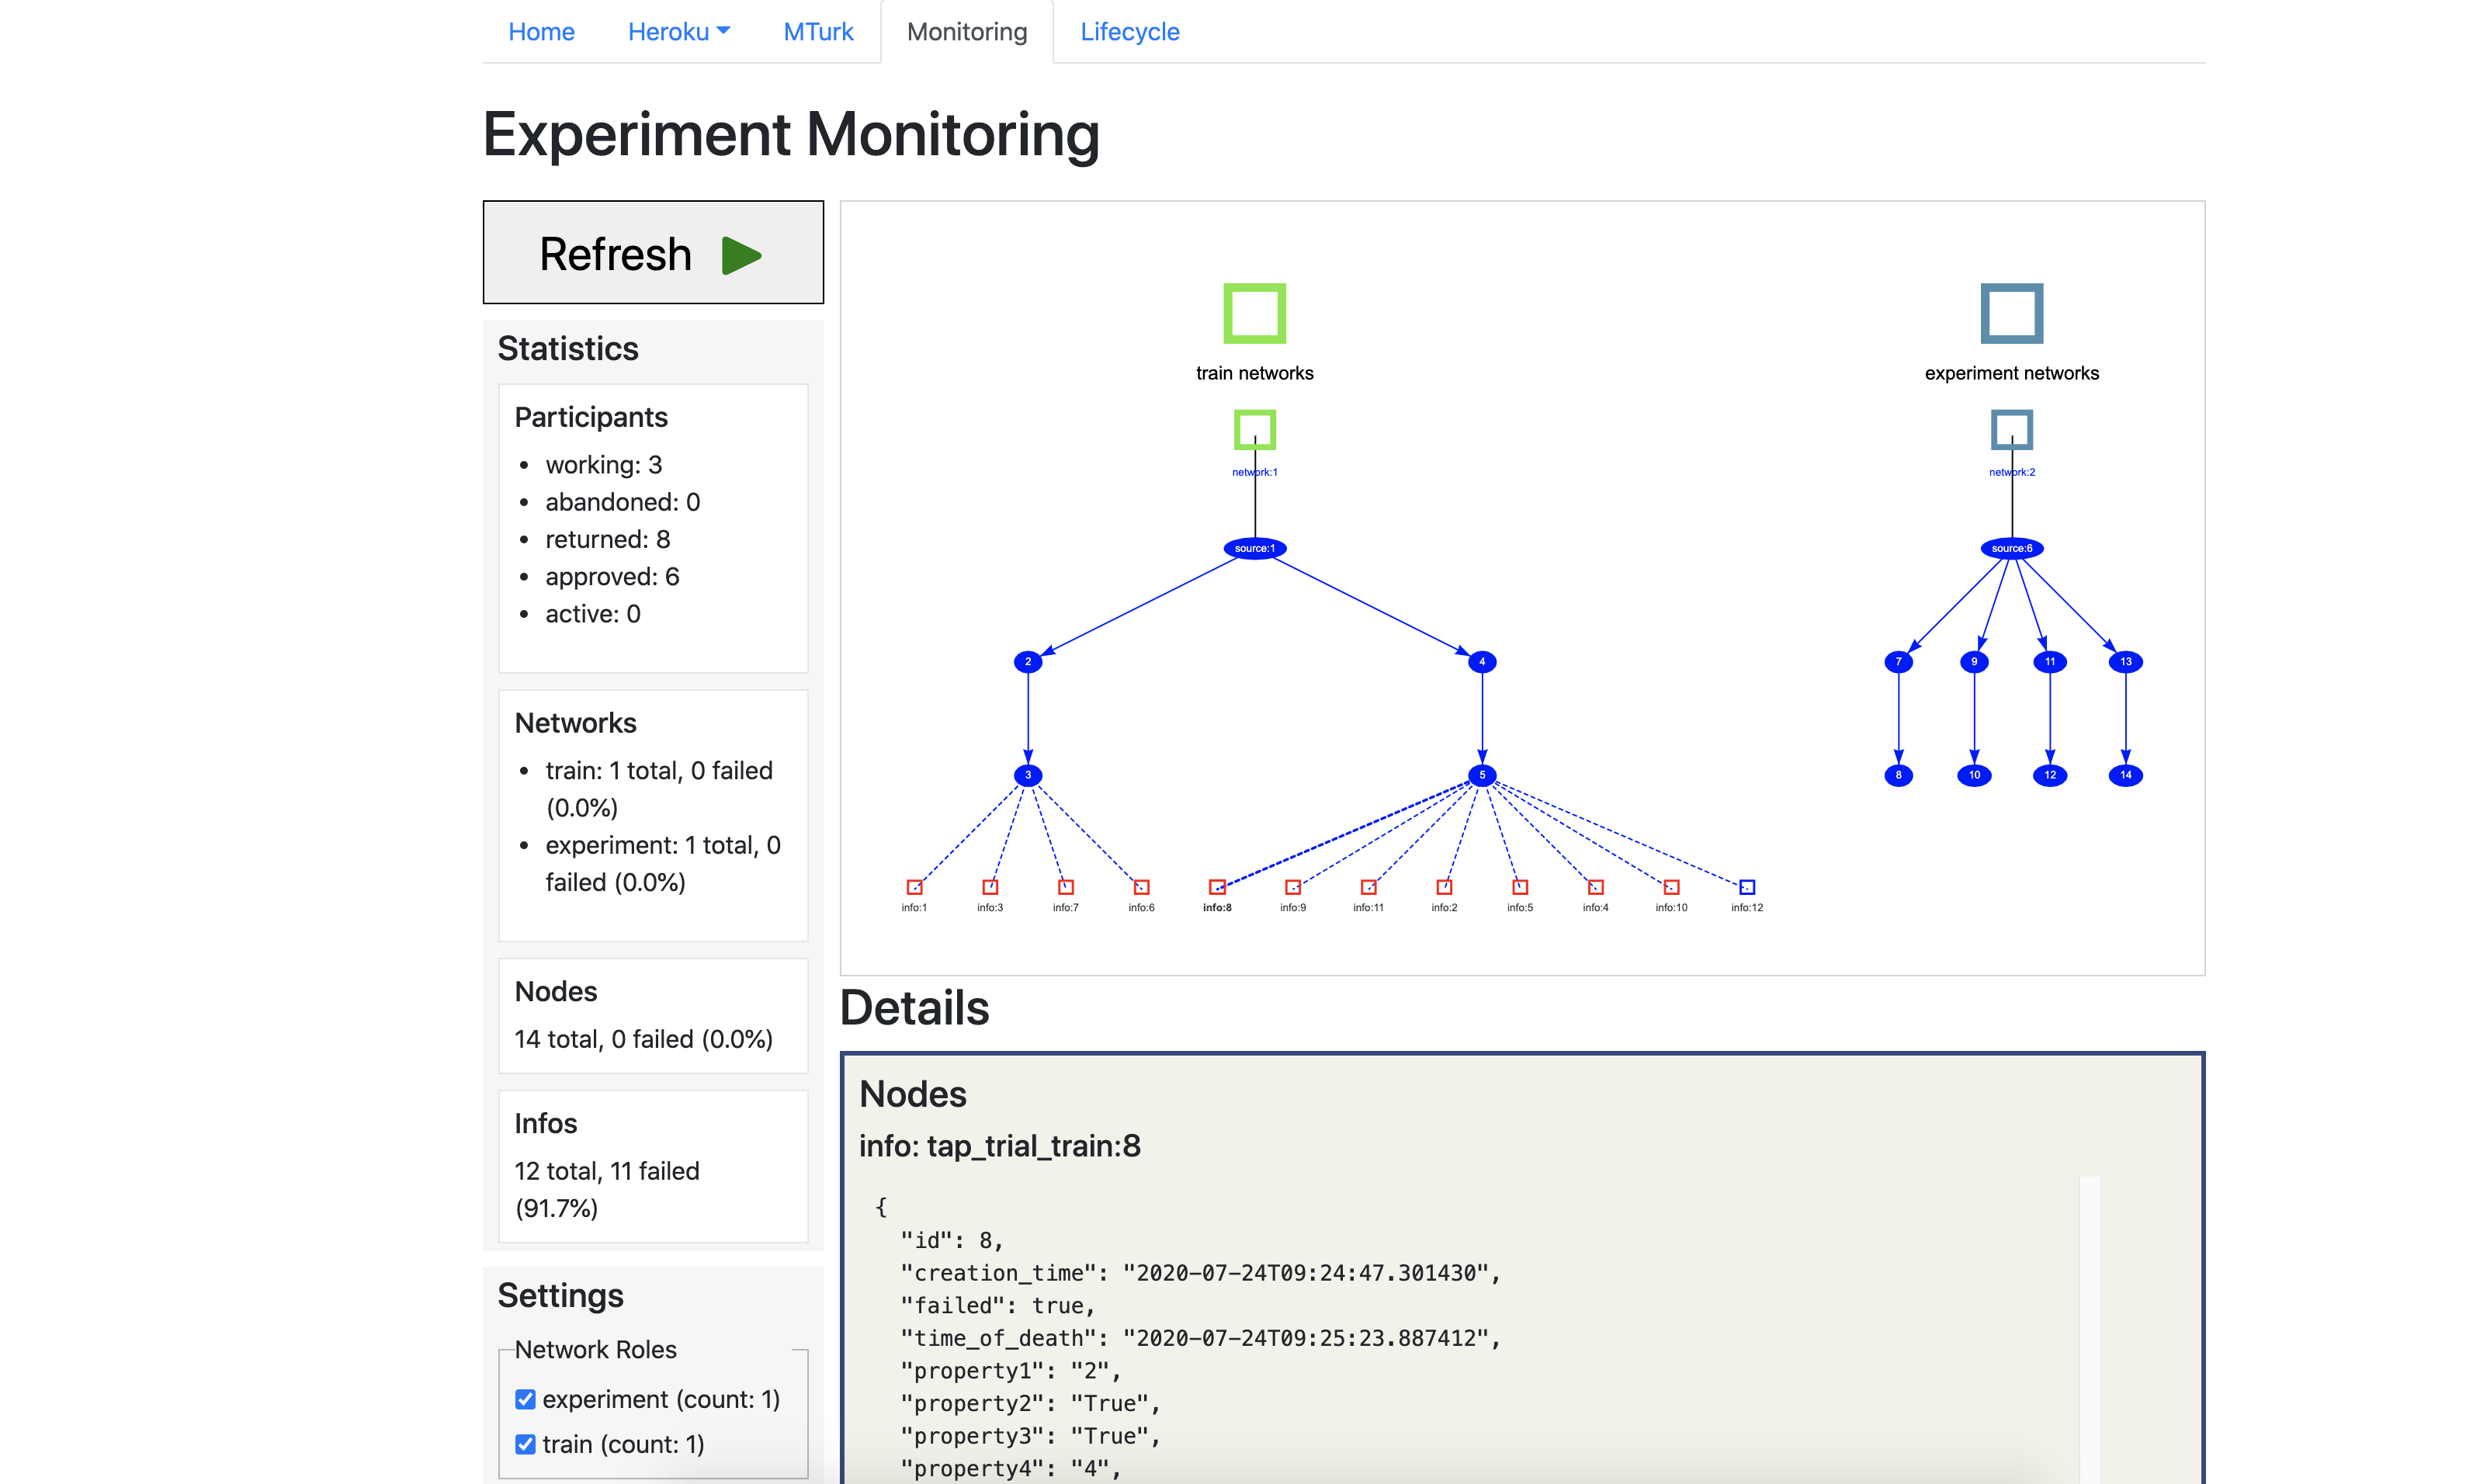Image resolution: width=2487 pixels, height=1484 pixels.
Task: Click node 13 in the experiment network
Action: (x=2125, y=661)
